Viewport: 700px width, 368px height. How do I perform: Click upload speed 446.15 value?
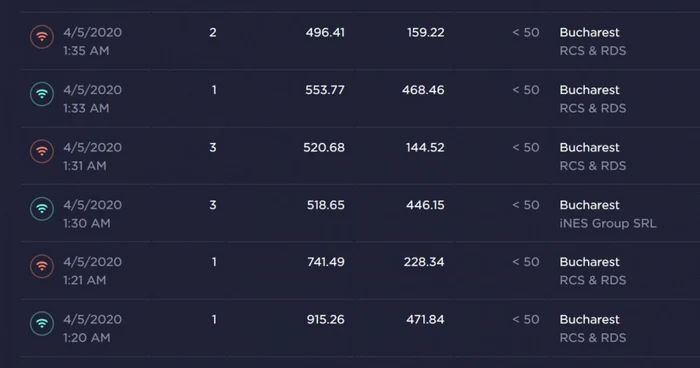click(425, 205)
